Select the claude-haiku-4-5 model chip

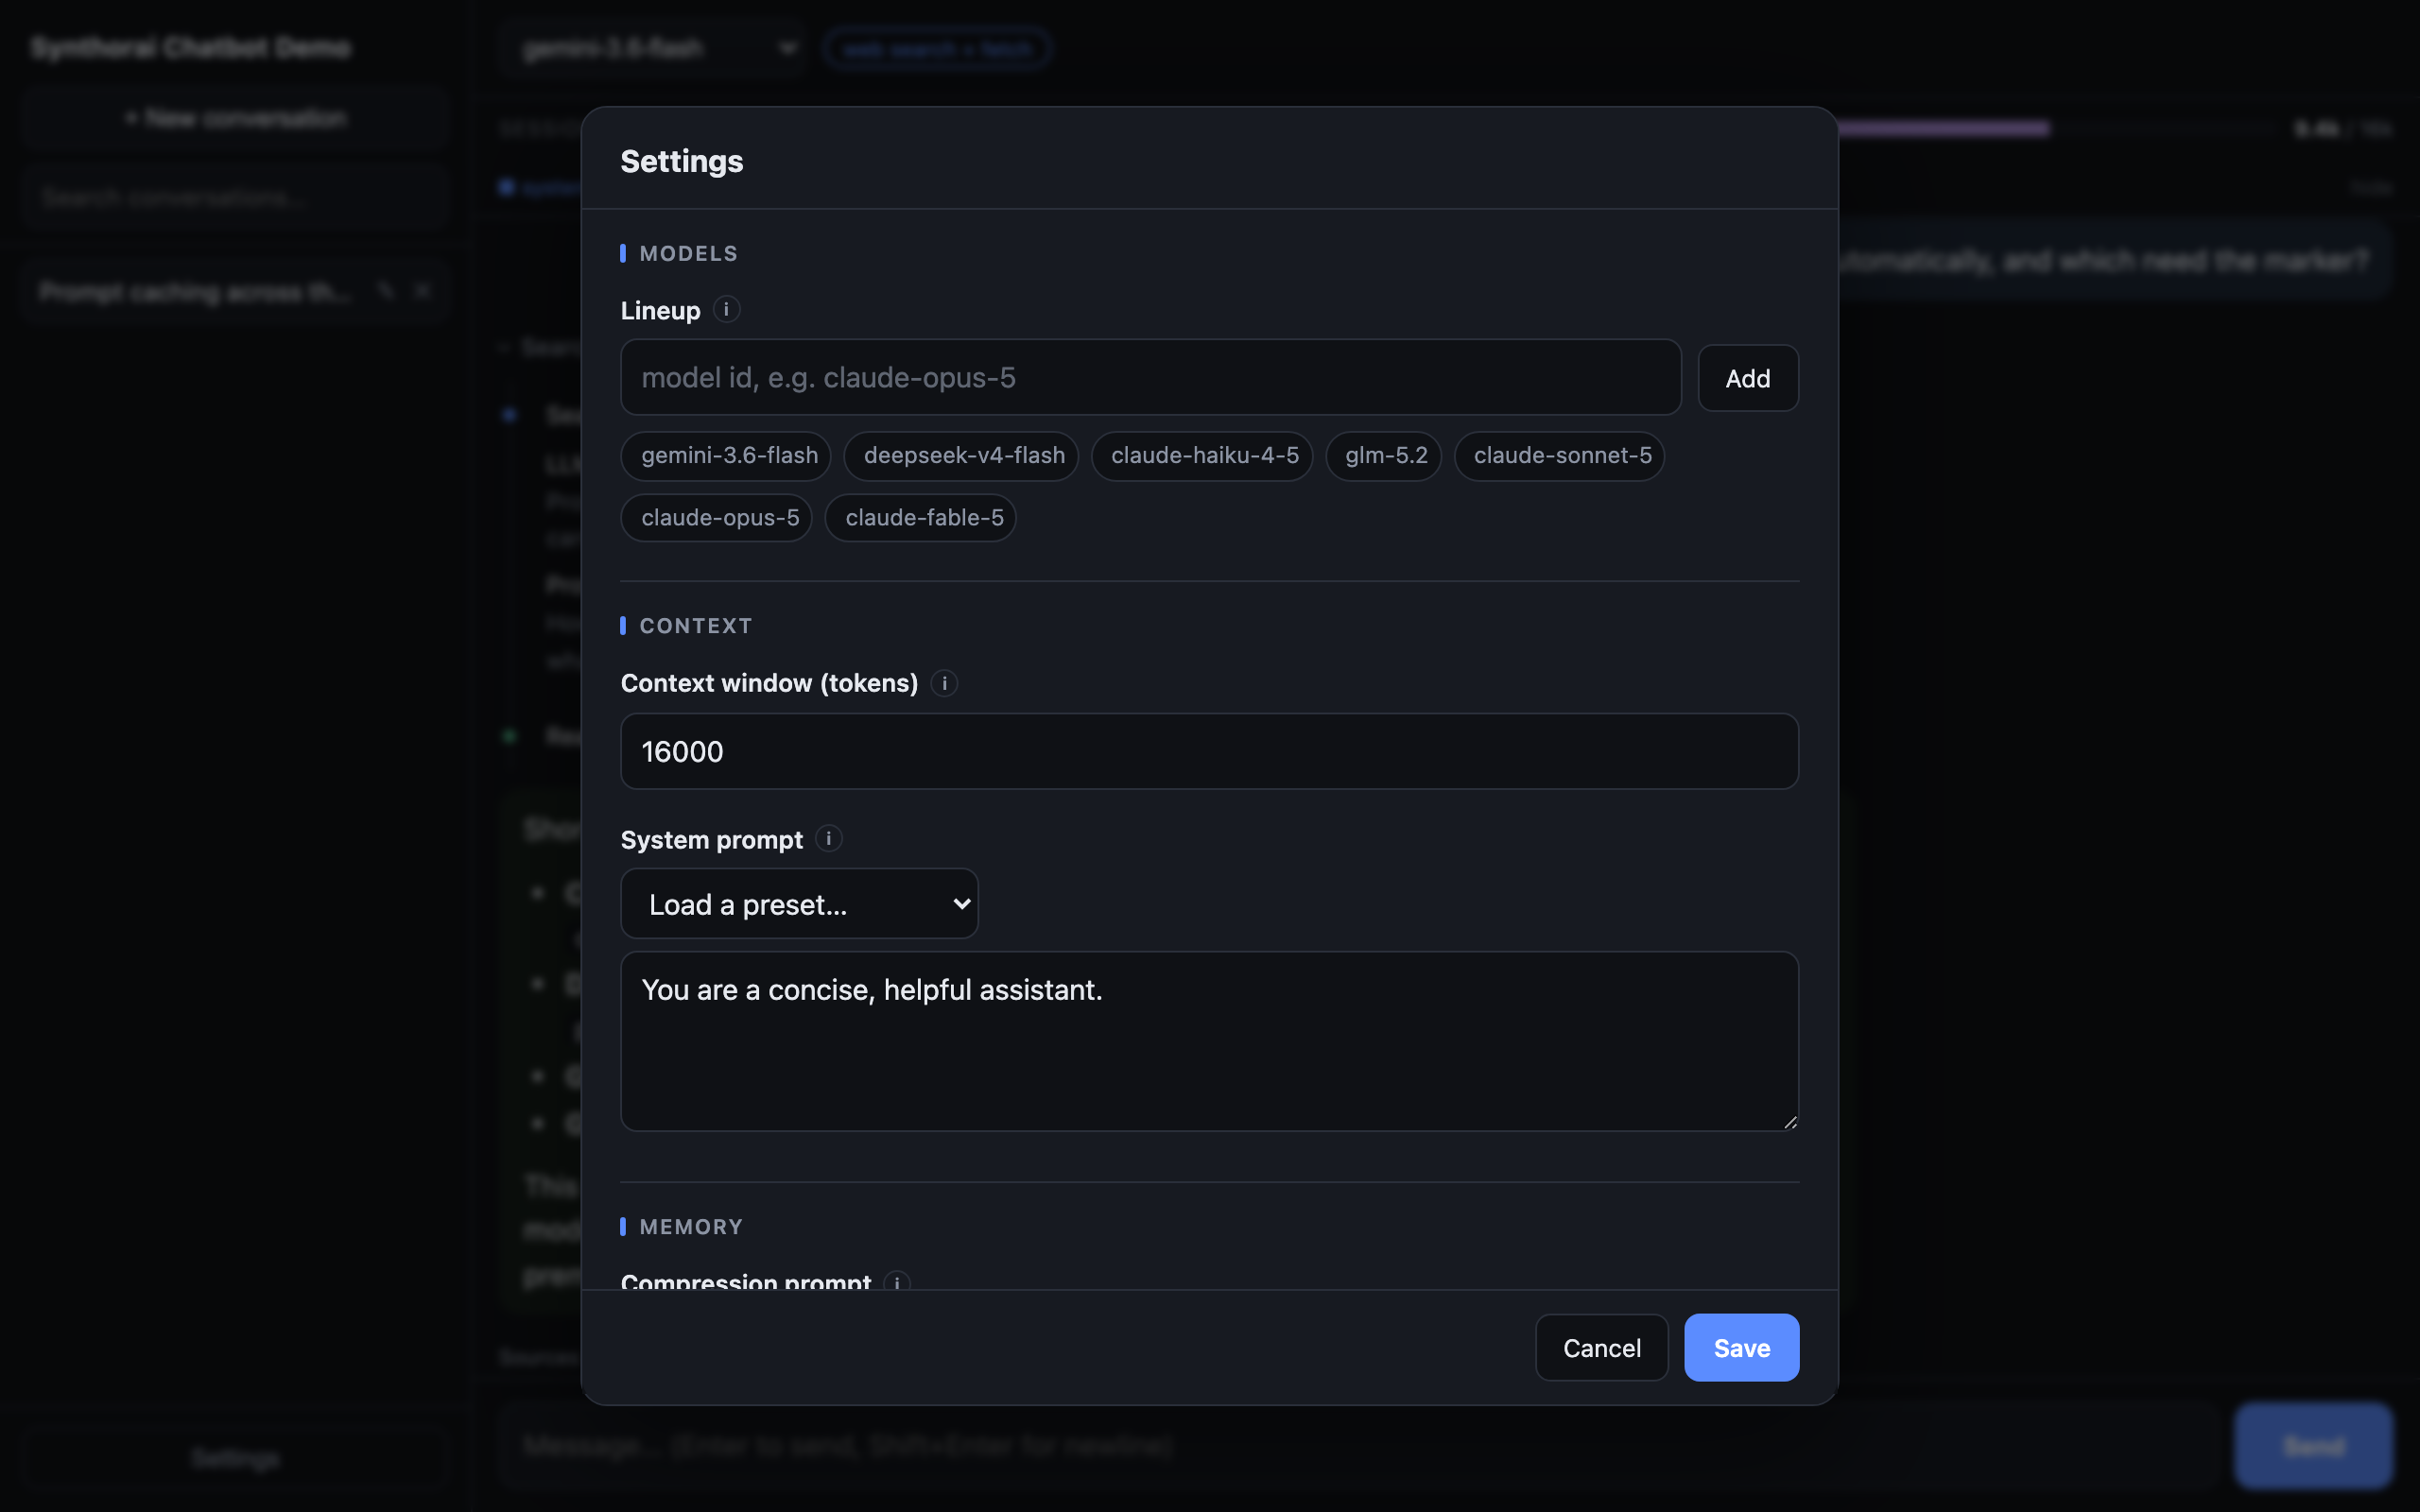[x=1202, y=456]
